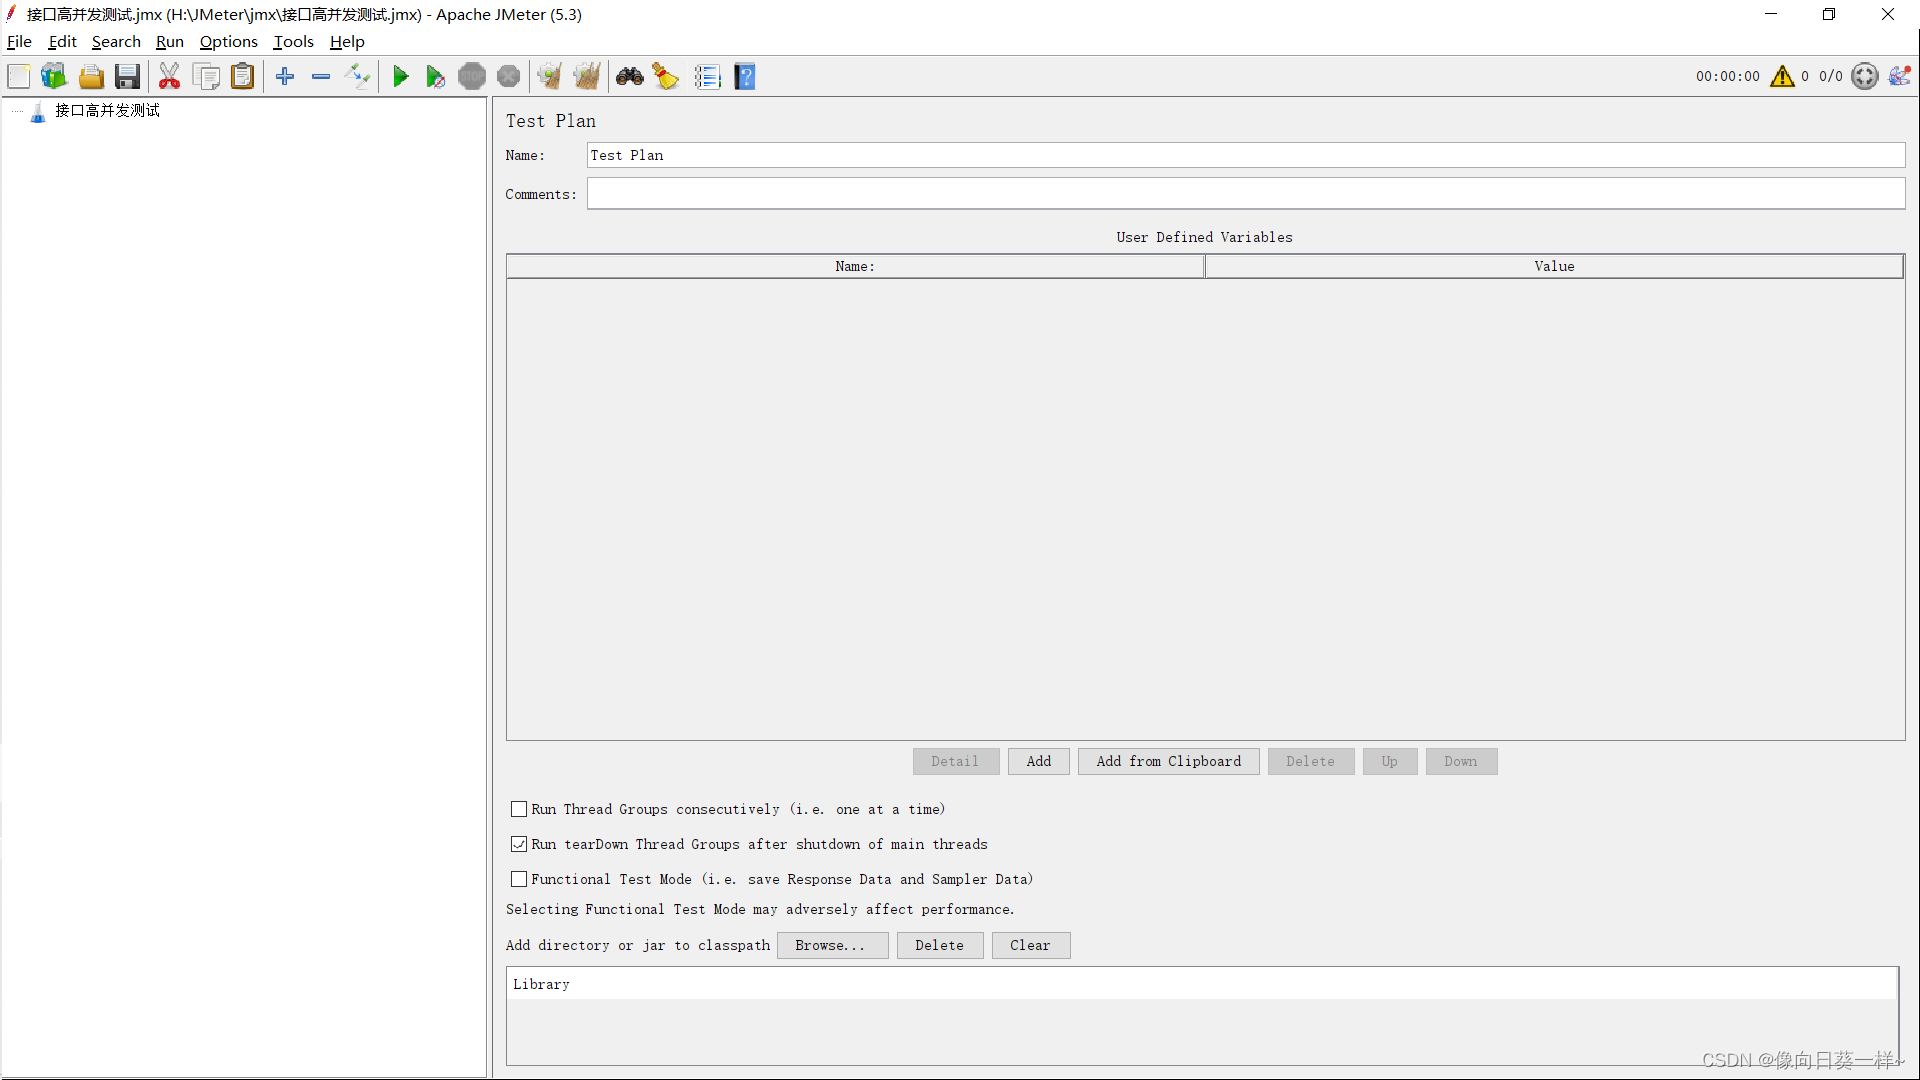Click the Browse... classpath button
Viewport: 1920px width, 1080px height.
[831, 945]
